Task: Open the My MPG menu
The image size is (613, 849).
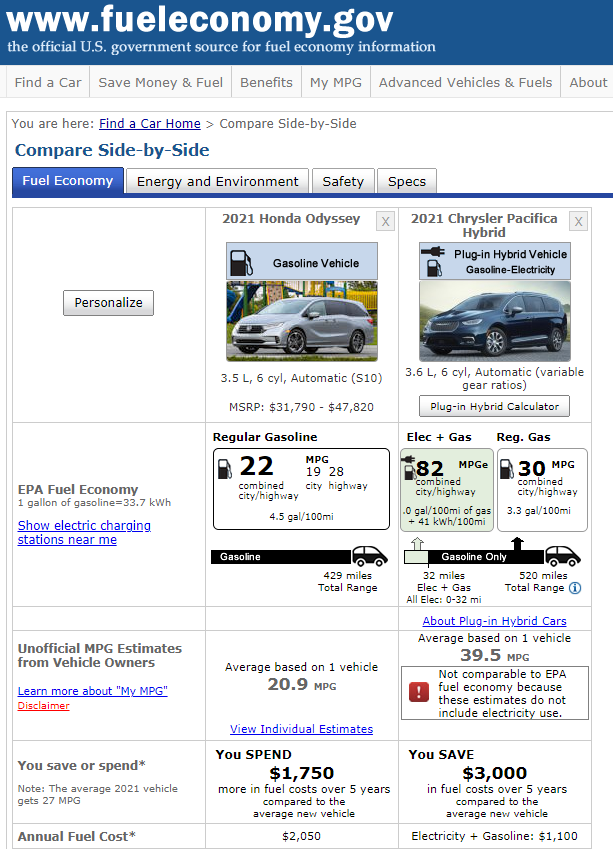Action: pyautogui.click(x=336, y=82)
